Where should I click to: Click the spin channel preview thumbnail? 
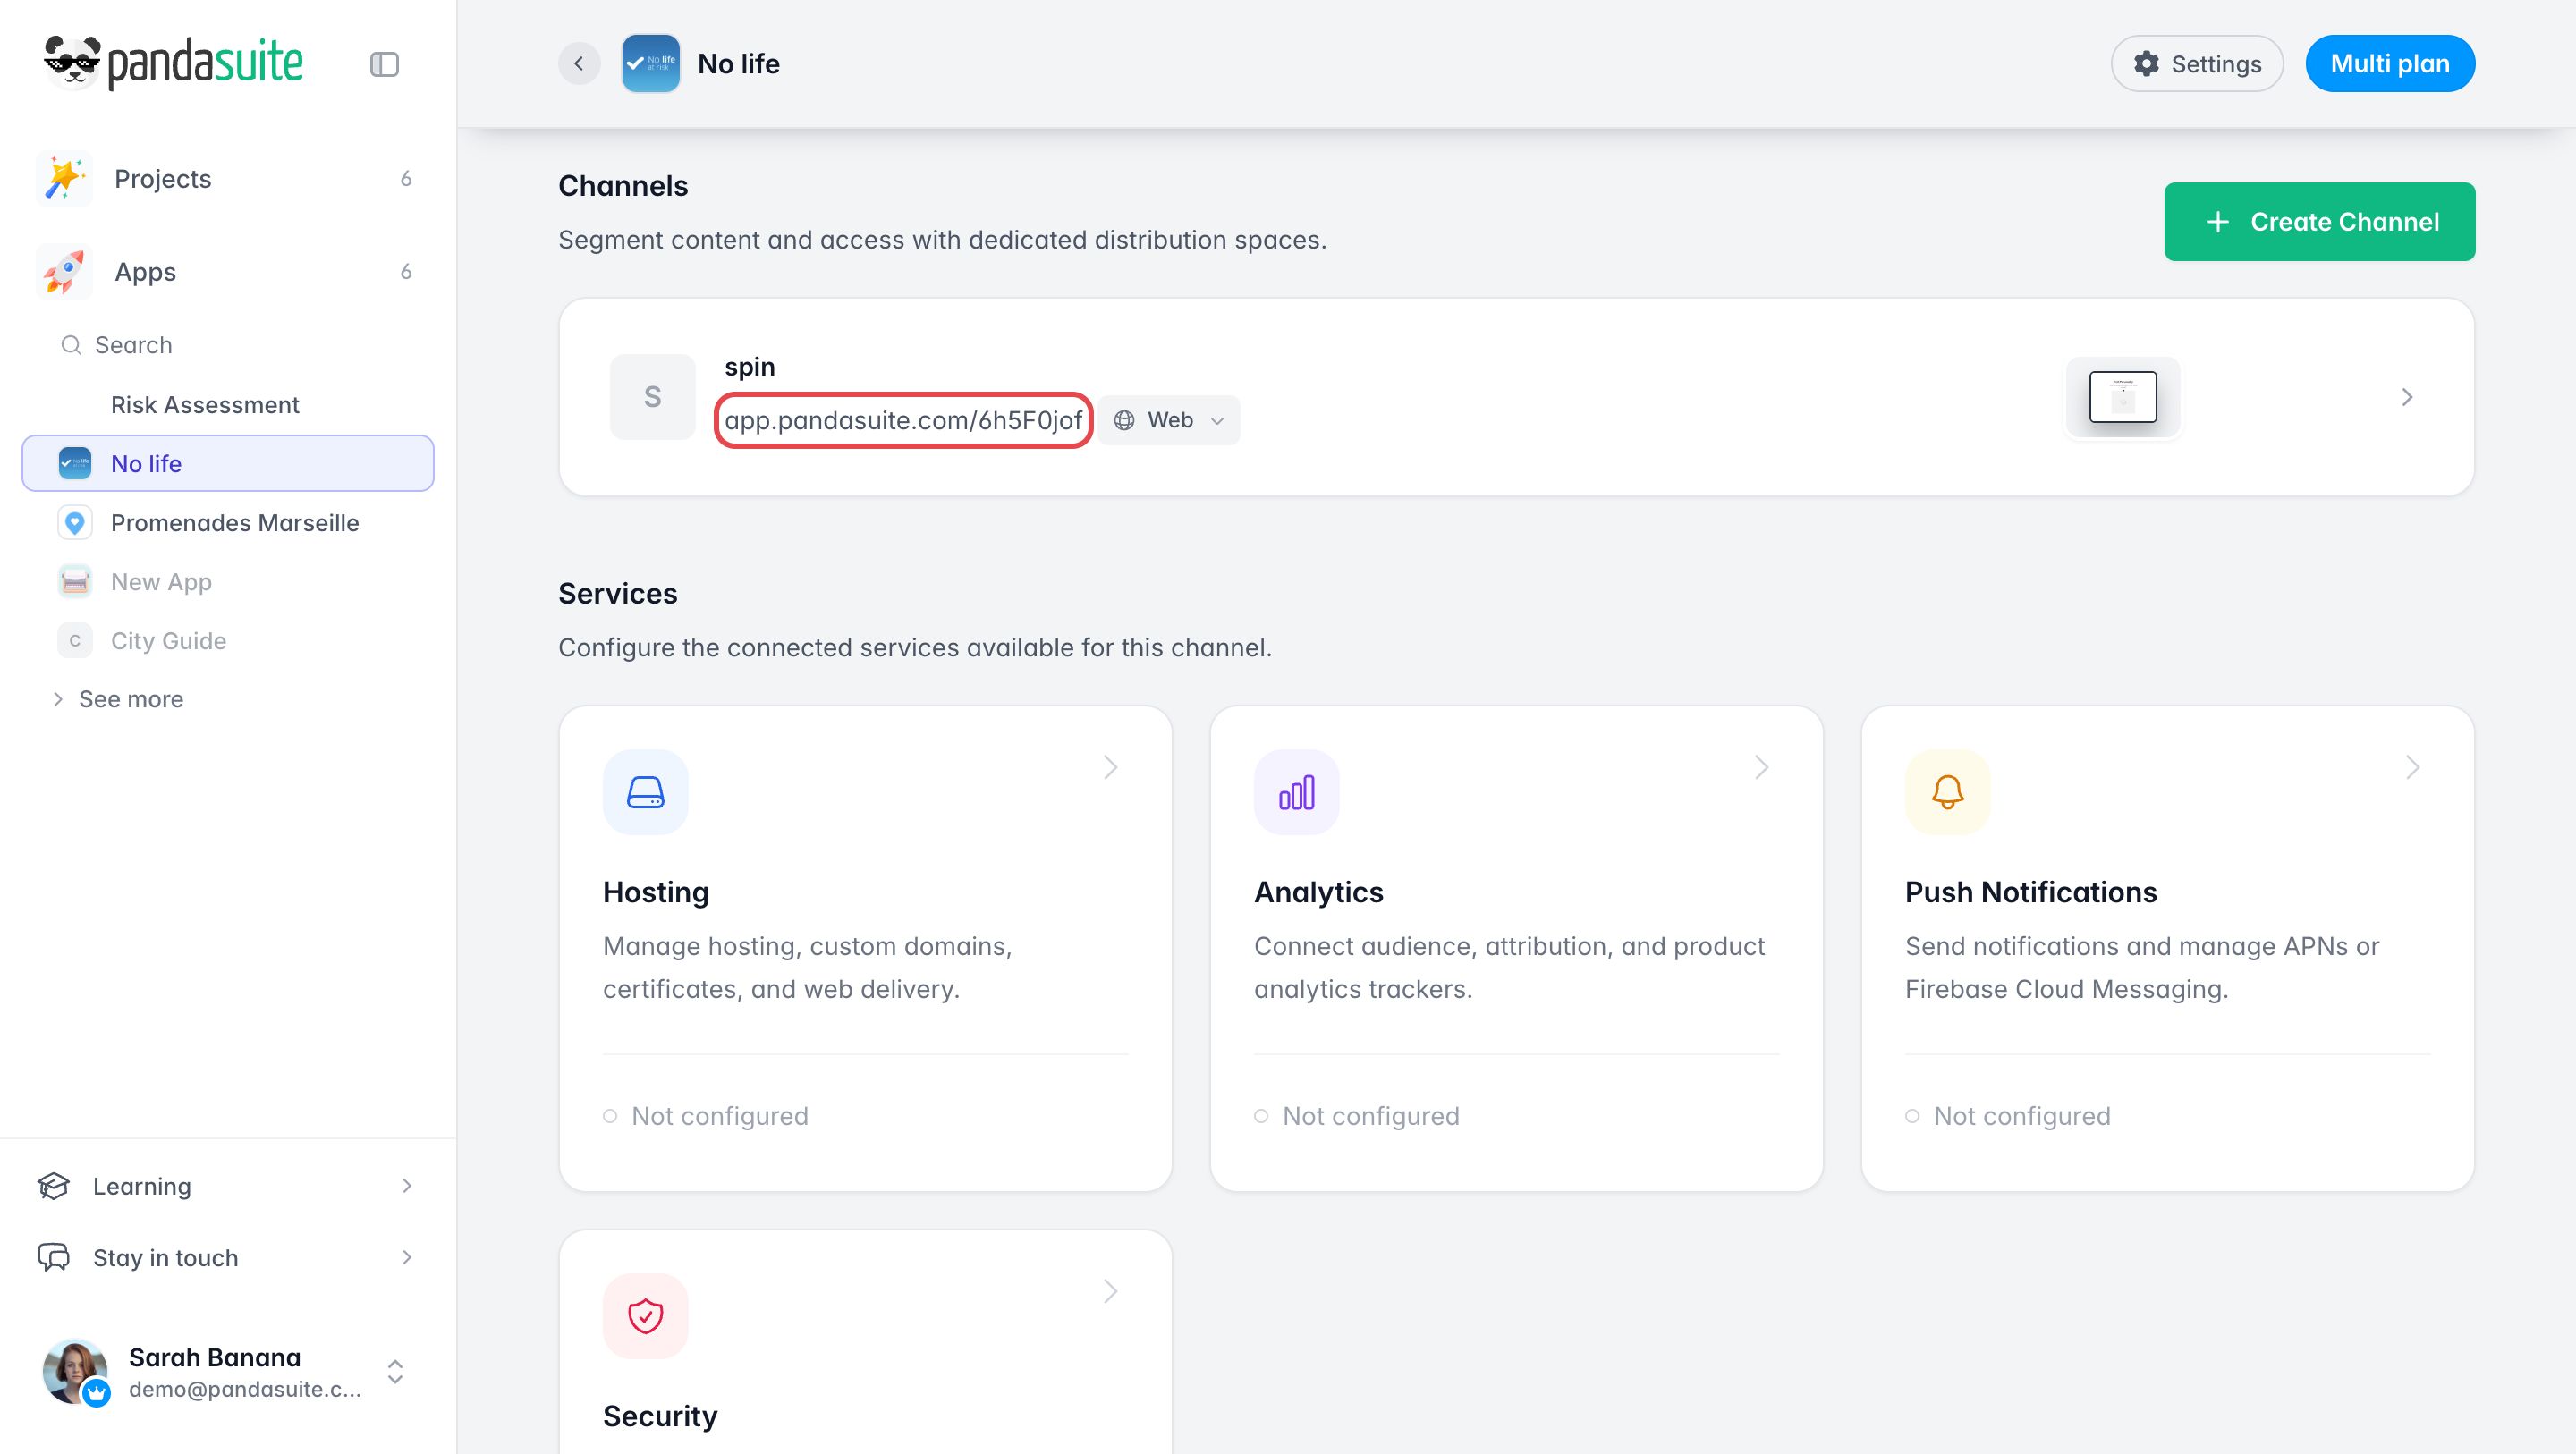[2122, 397]
